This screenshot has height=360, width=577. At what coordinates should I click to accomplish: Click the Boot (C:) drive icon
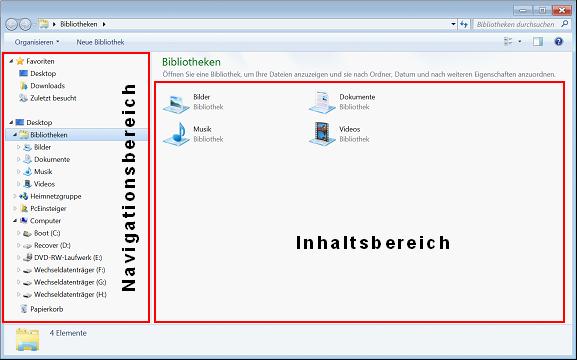click(27, 233)
